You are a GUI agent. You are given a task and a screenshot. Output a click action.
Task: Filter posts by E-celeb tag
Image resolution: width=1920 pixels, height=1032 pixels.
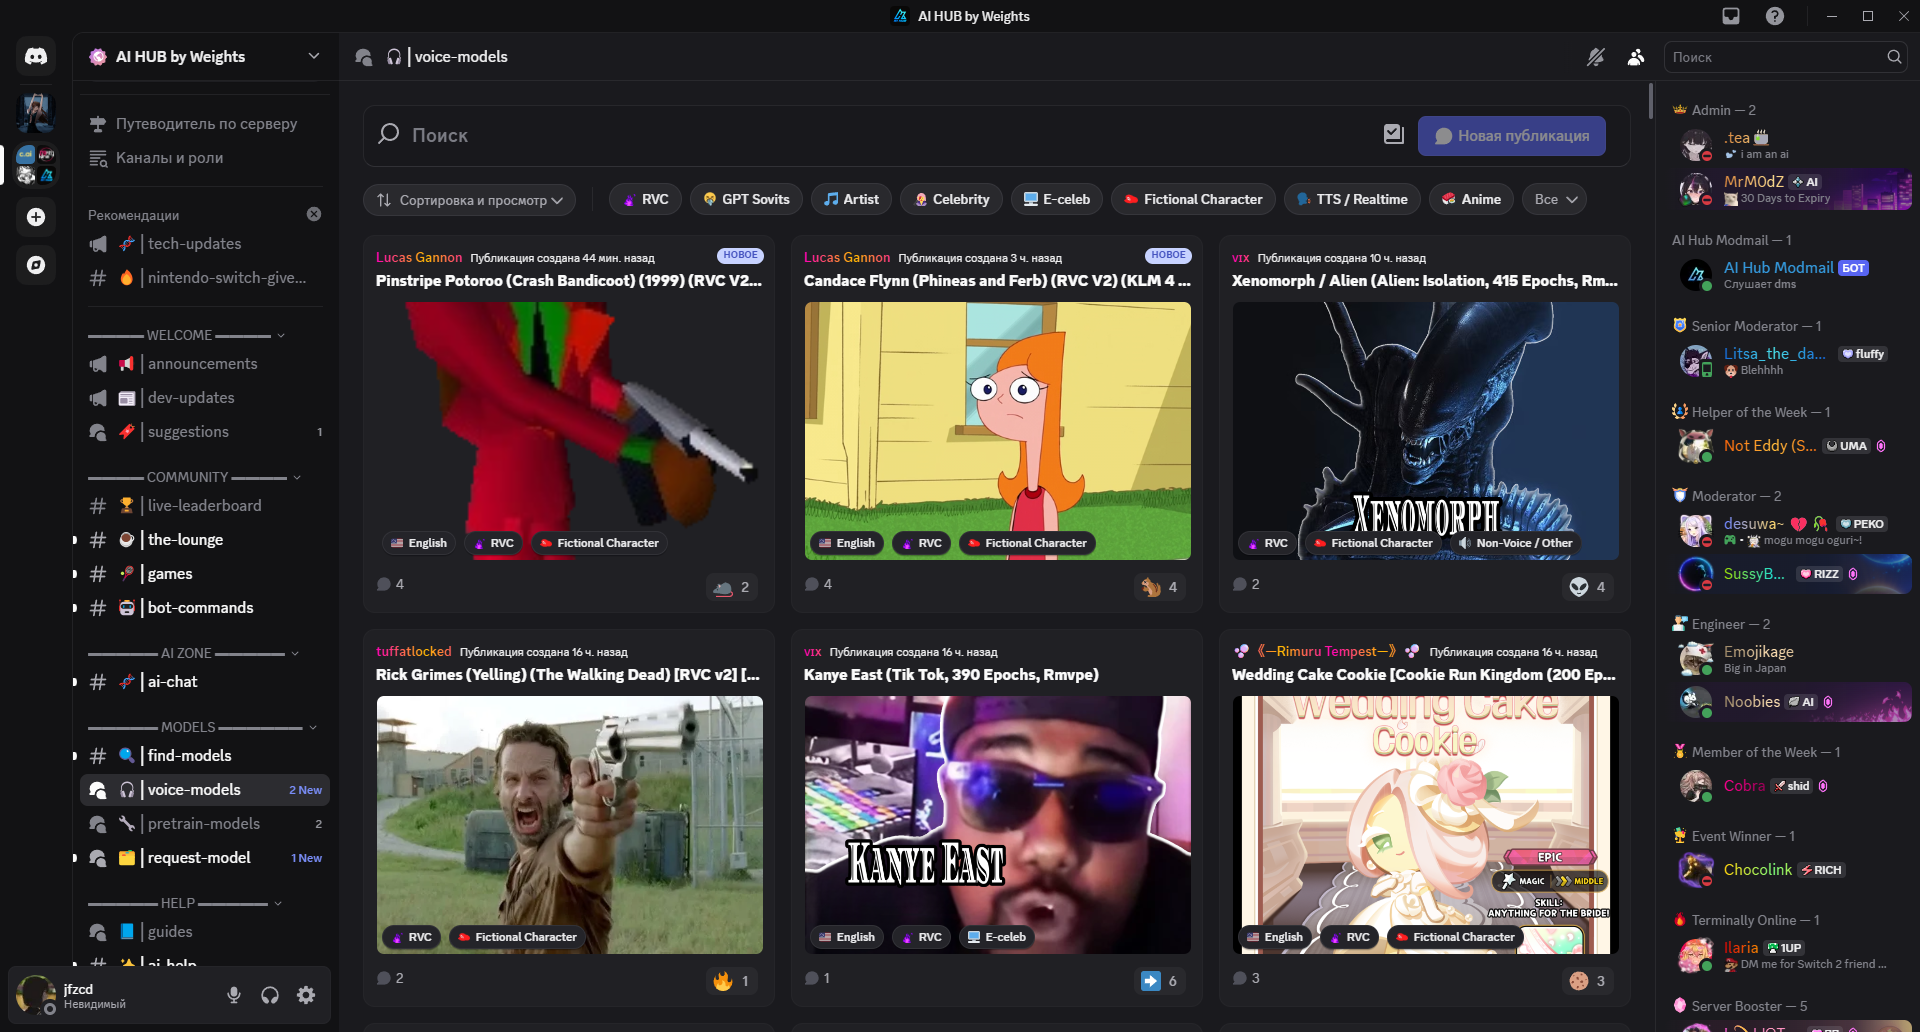[1057, 199]
